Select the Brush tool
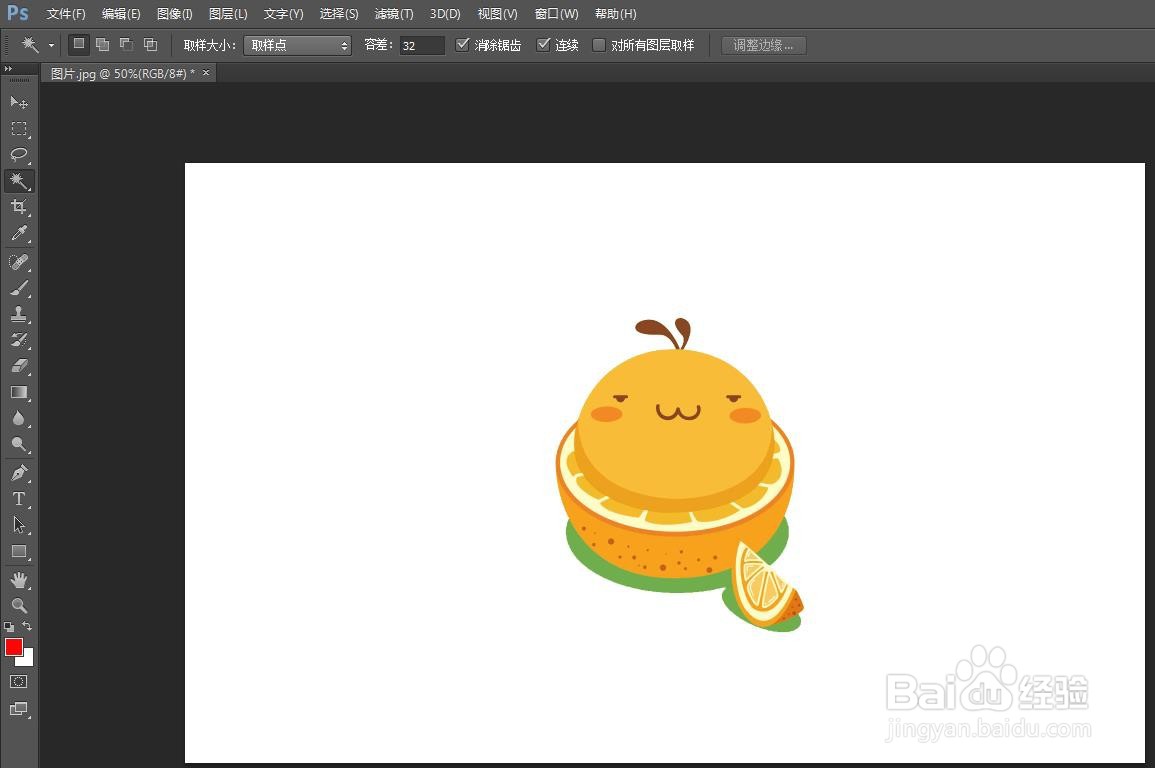The image size is (1155, 768). tap(19, 288)
